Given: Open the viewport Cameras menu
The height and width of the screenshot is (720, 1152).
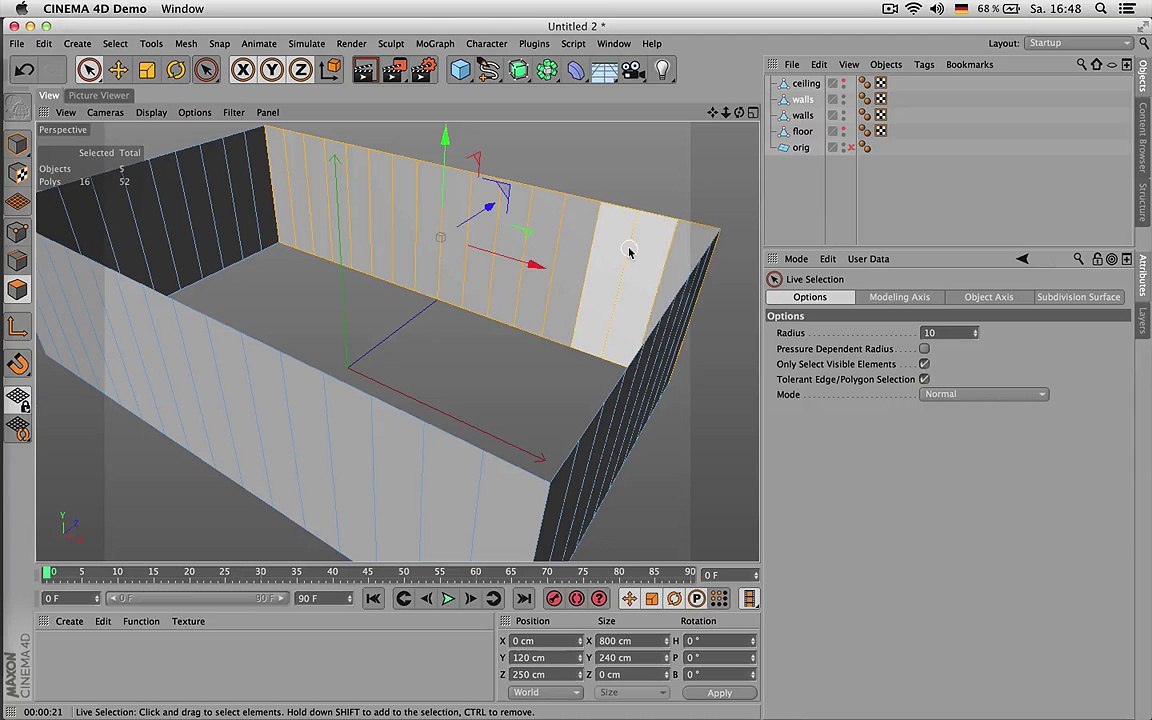Looking at the screenshot, I should coord(105,112).
